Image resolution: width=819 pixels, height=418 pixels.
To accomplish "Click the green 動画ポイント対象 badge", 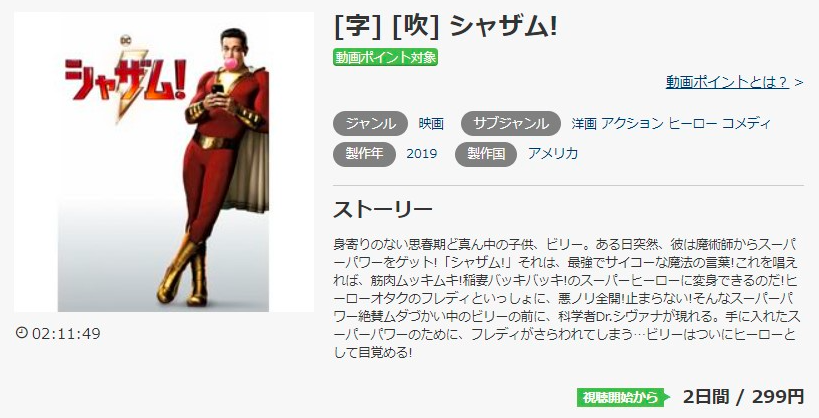I will click(385, 57).
